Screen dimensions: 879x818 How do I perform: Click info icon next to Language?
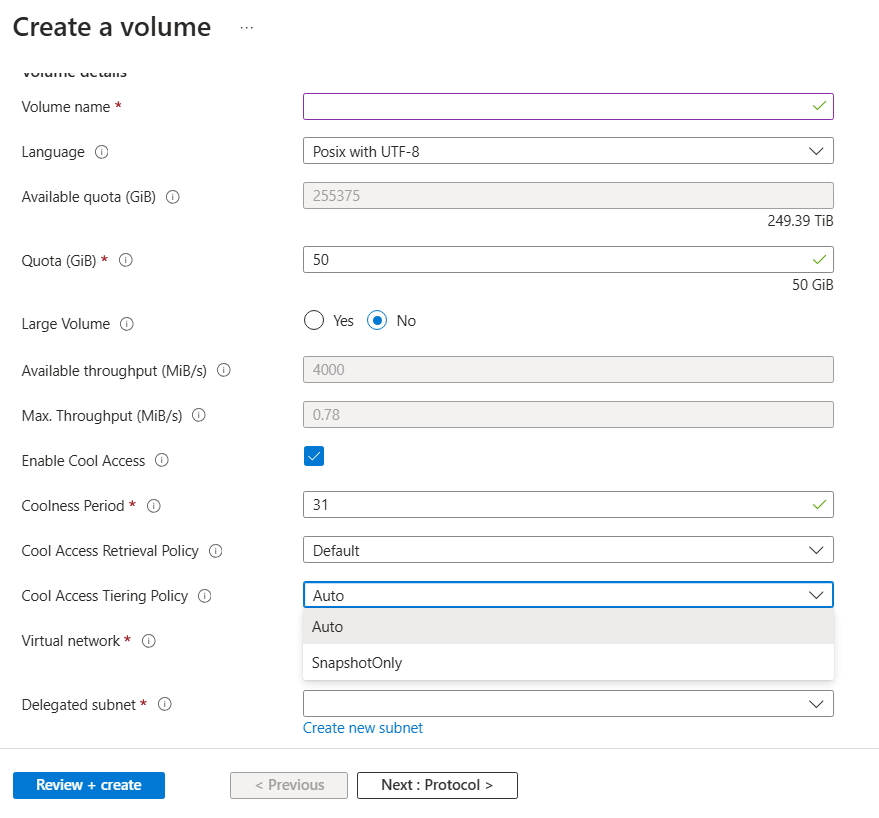tap(101, 152)
